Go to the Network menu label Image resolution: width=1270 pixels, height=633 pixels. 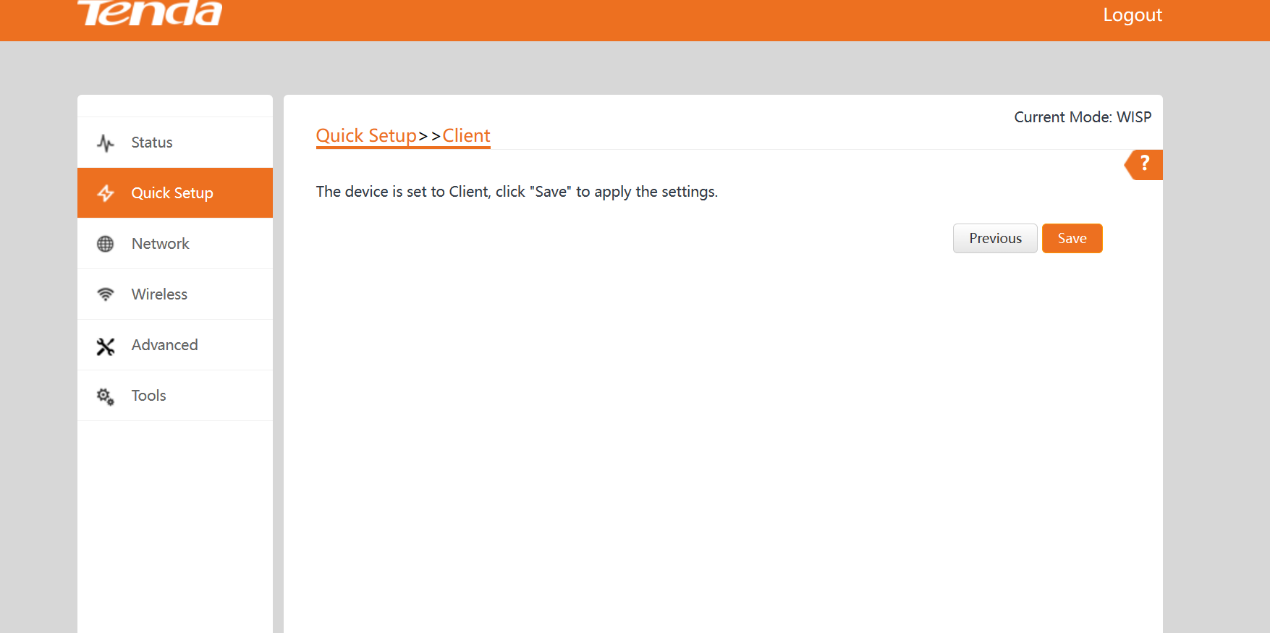(160, 244)
